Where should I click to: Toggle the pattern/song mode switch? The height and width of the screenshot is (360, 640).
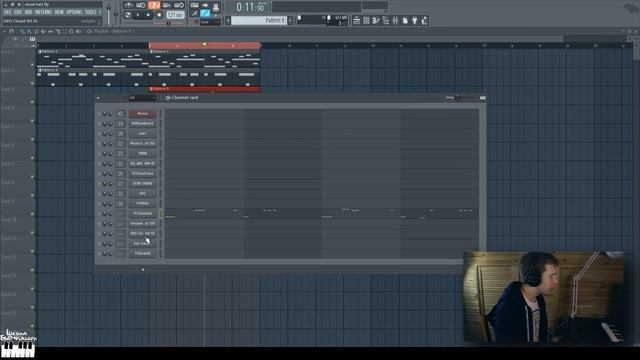coord(127,15)
